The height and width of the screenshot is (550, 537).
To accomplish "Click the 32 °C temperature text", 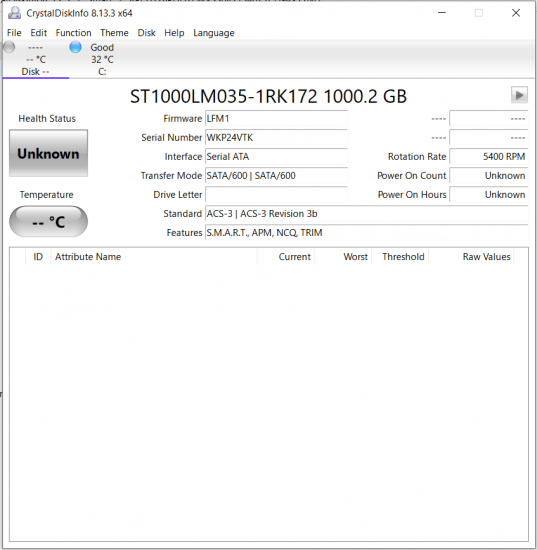I will click(x=102, y=59).
